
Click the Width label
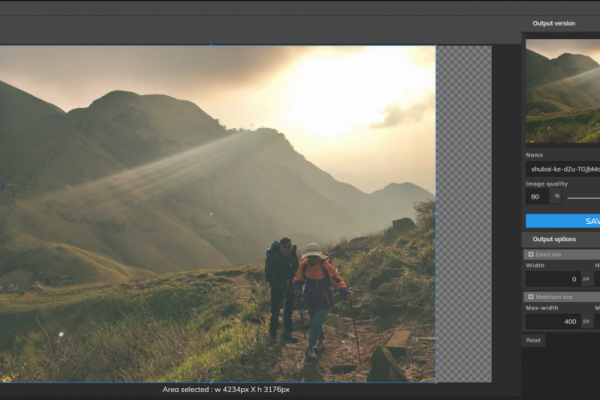click(x=535, y=265)
